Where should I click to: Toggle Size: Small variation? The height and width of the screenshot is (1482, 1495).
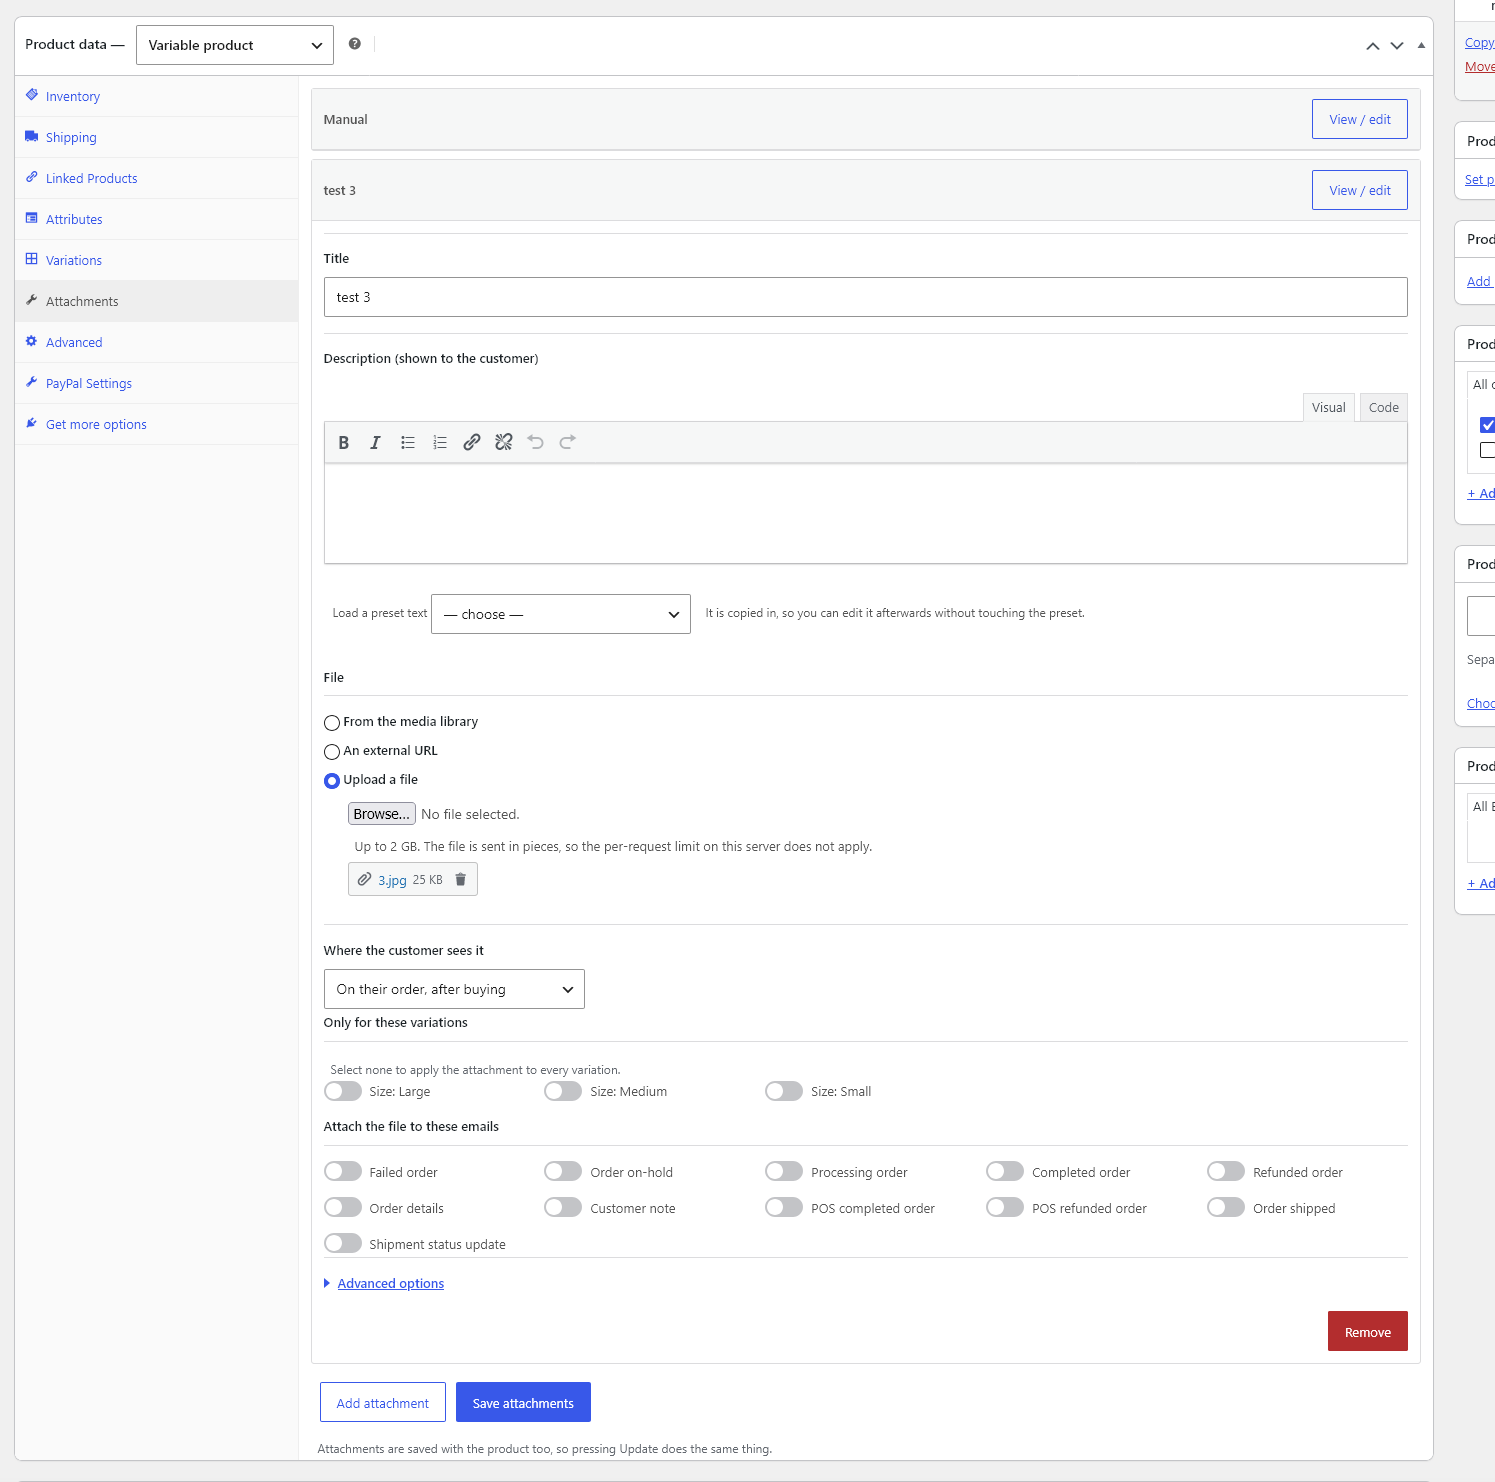tap(784, 1091)
